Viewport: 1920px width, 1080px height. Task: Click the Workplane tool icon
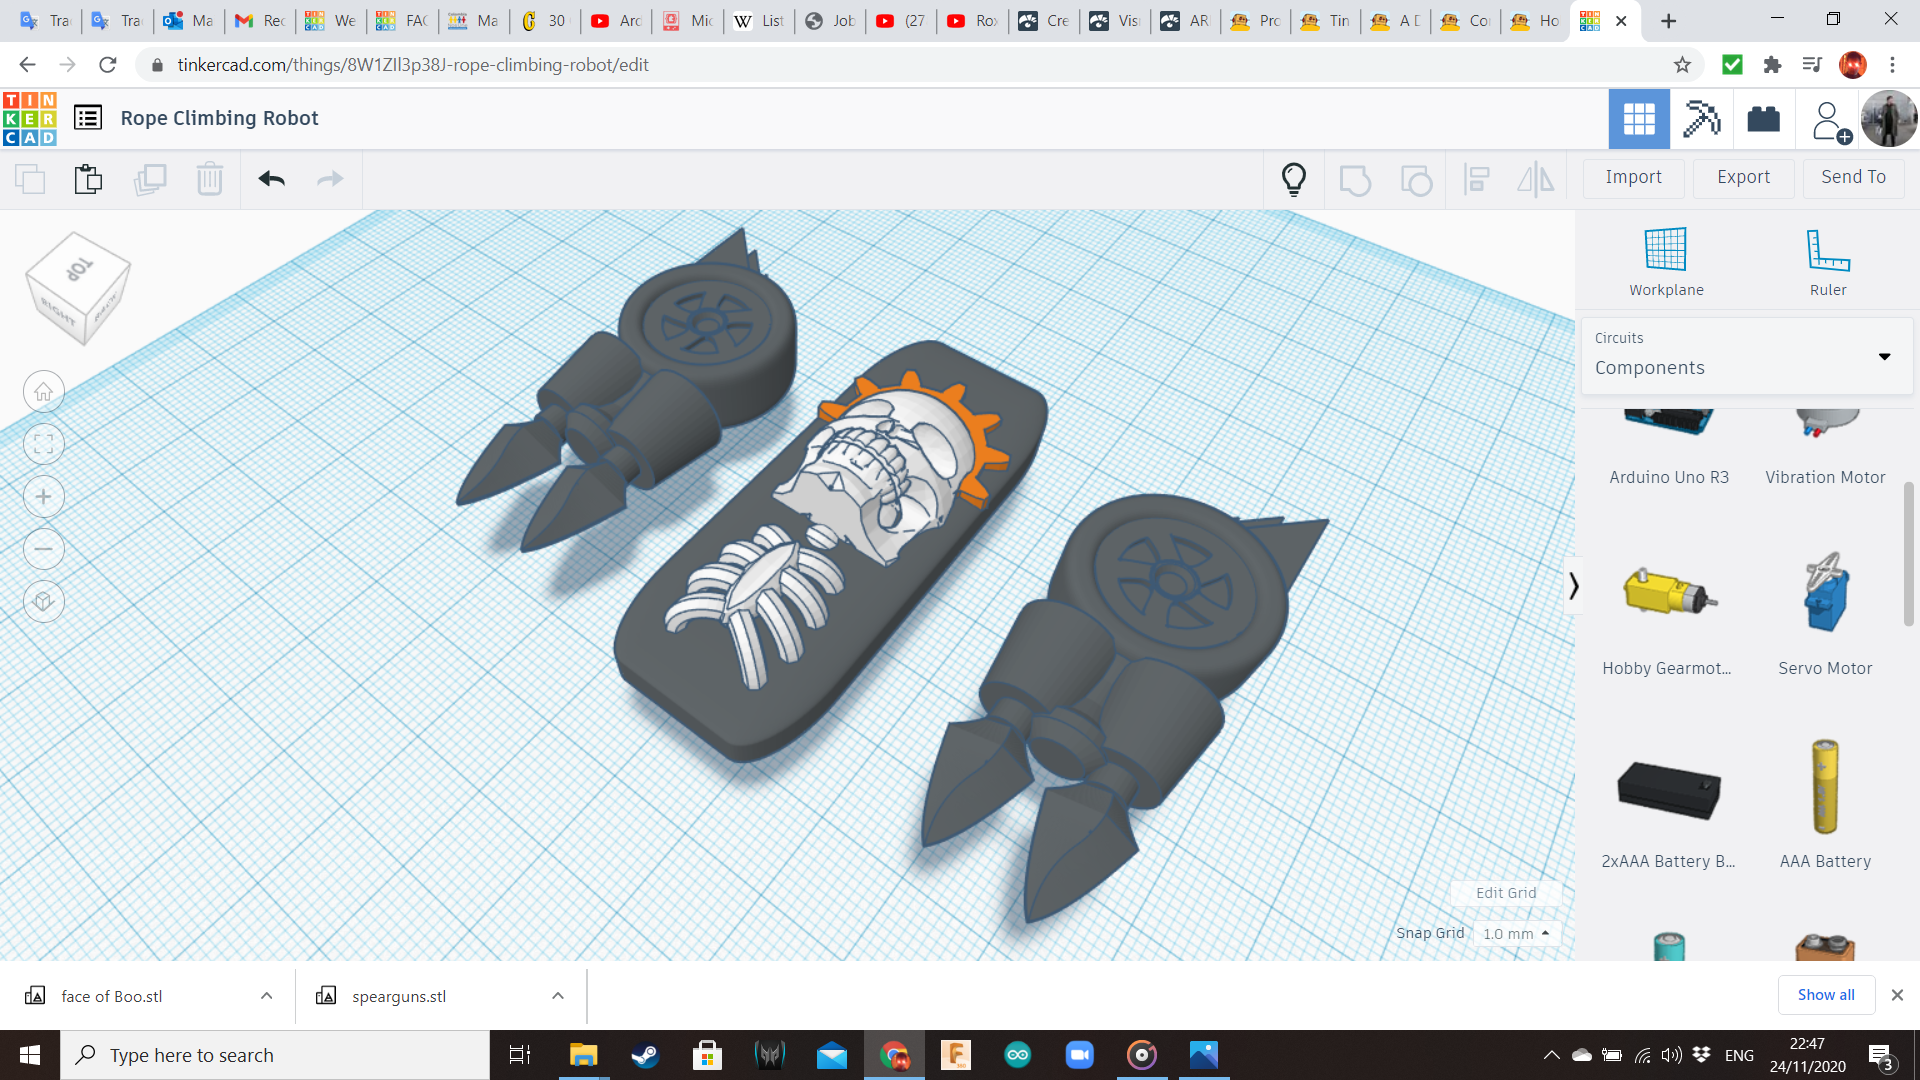[1665, 250]
